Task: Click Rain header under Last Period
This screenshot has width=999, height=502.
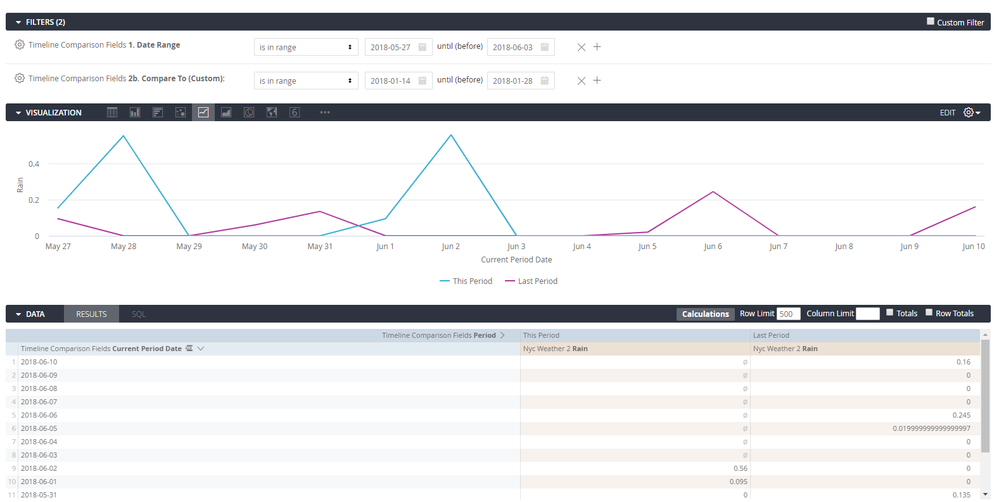Action: point(865,348)
